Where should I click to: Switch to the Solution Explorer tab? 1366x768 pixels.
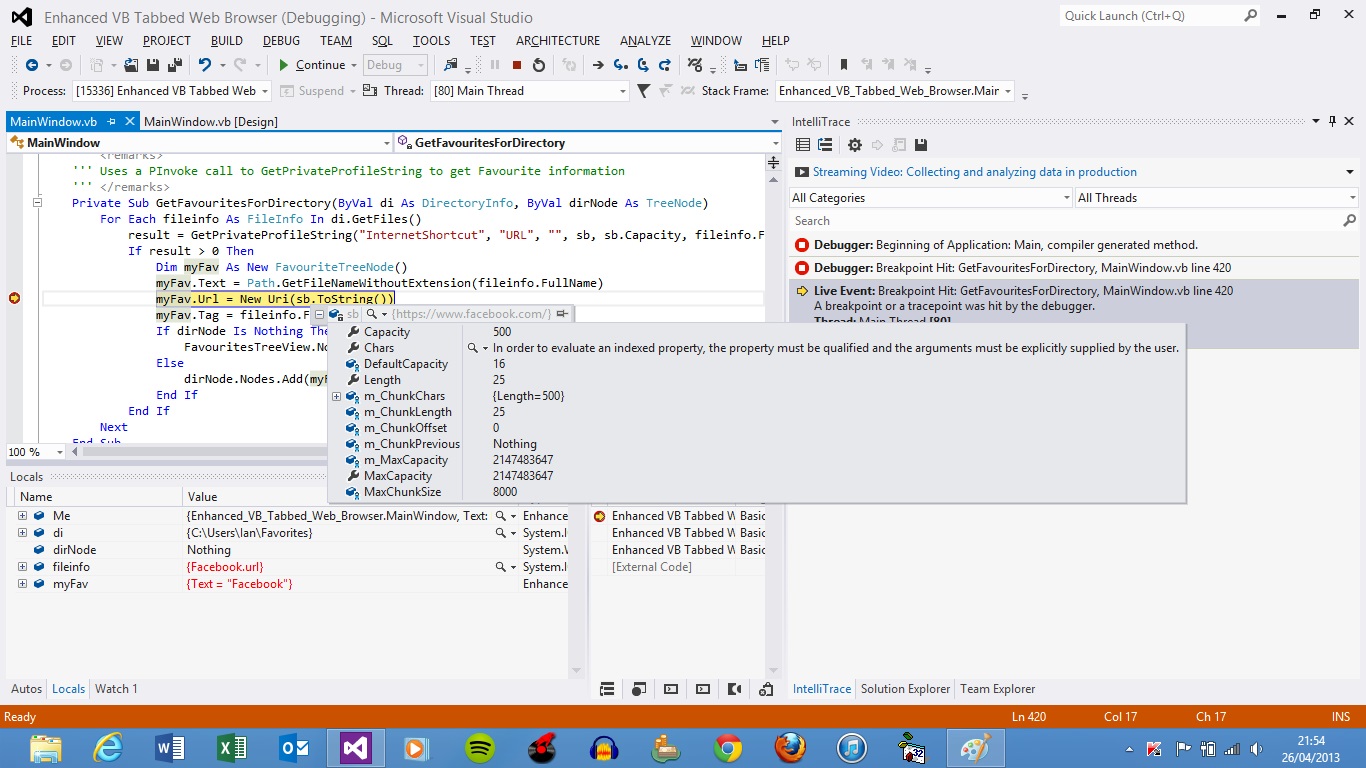905,689
